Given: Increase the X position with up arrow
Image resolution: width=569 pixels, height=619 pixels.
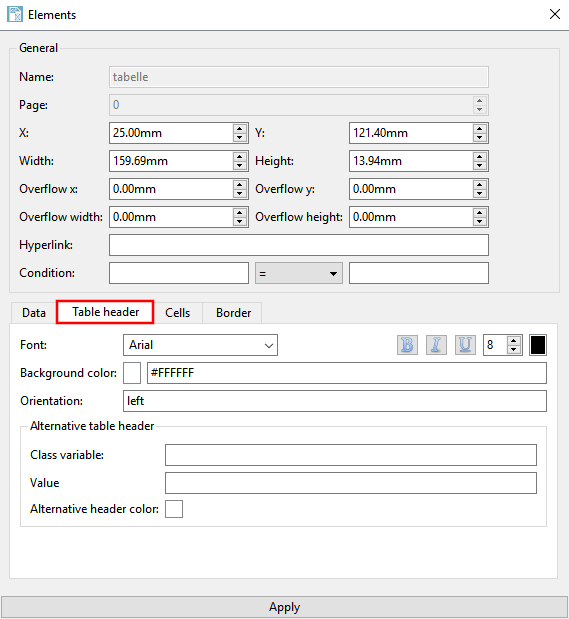Looking at the screenshot, I should click(240, 129).
